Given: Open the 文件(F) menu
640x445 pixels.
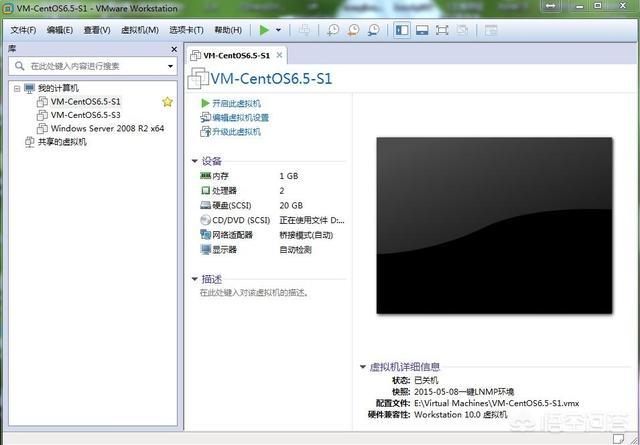Looking at the screenshot, I should (x=23, y=30).
